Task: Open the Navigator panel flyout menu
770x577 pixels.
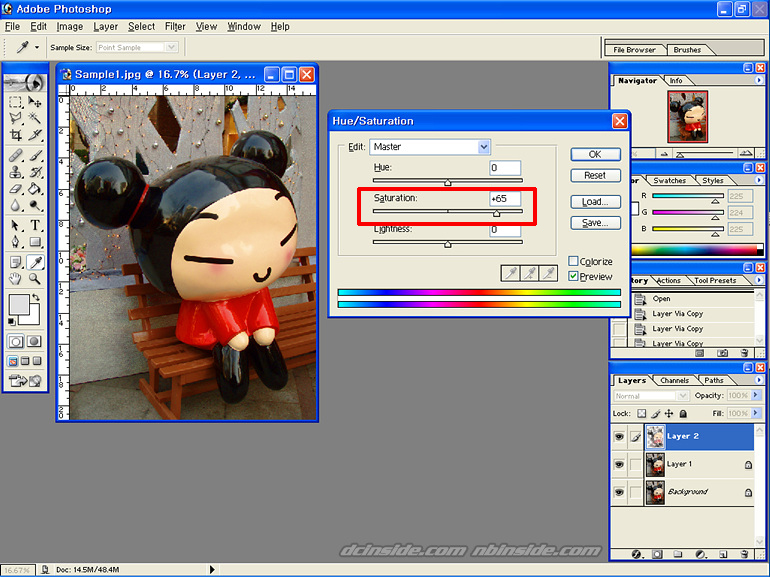Action: pos(759,80)
